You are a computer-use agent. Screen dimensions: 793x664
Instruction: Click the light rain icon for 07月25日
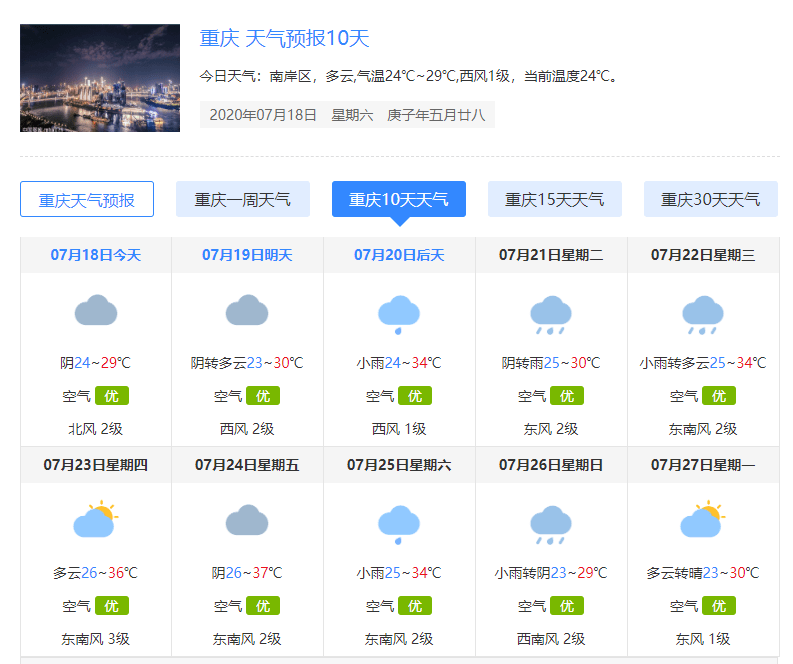pyautogui.click(x=399, y=524)
